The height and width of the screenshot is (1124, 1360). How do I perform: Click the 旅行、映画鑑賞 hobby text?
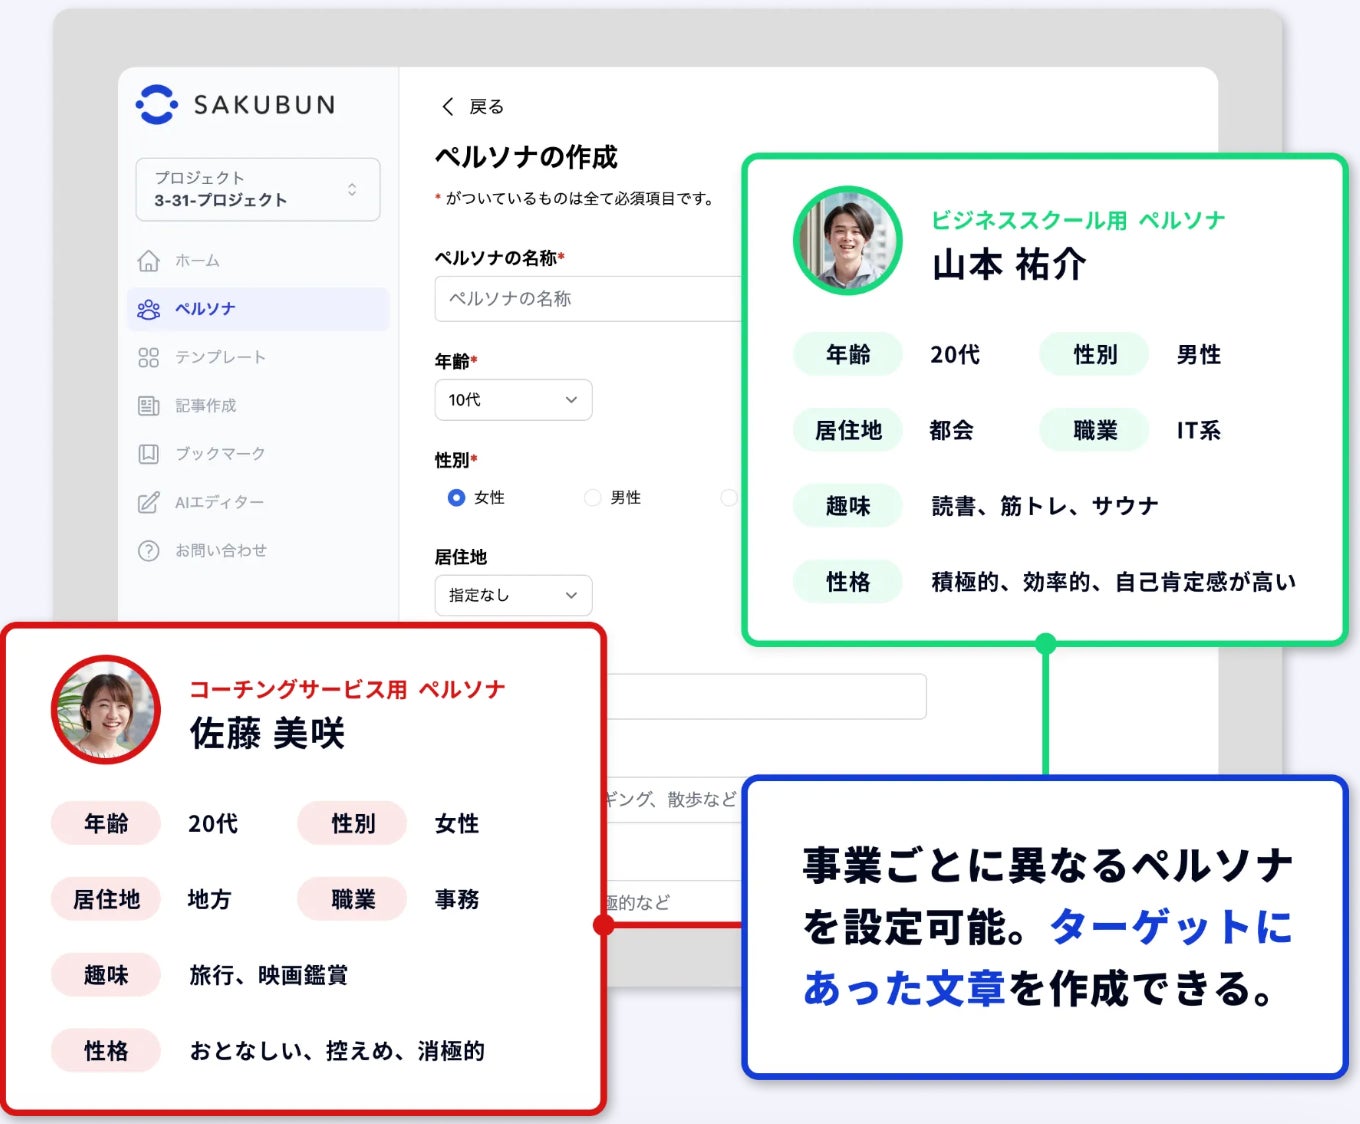click(x=268, y=975)
